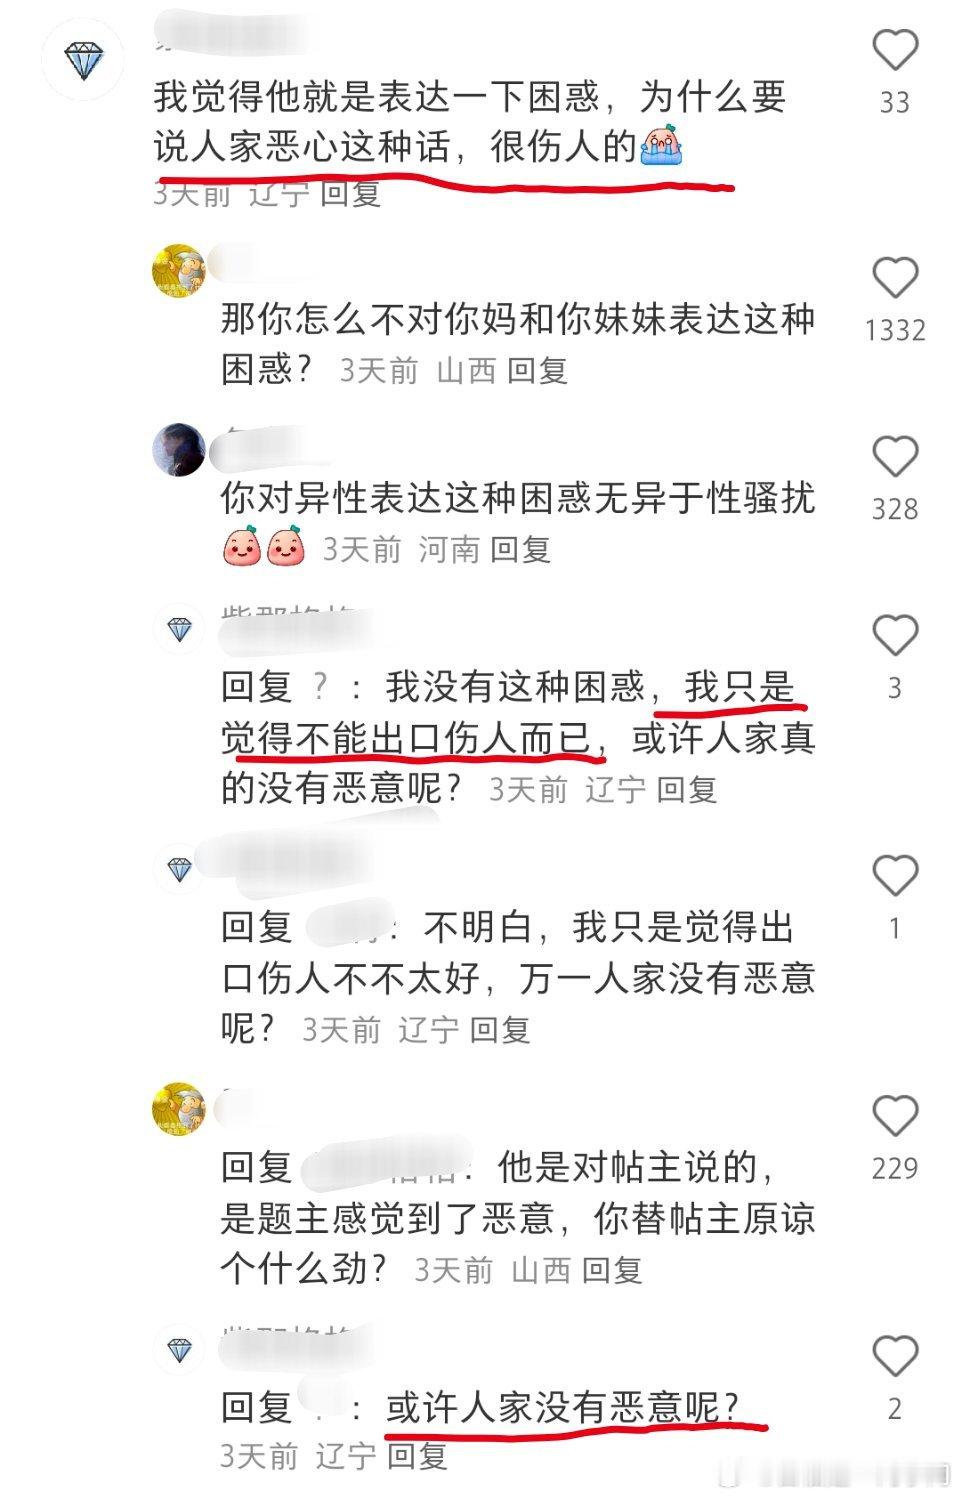This screenshot has width=960, height=1497.
Task: Open the yellow avatar beside 他是对帖主说的 comment
Action: (x=179, y=1108)
